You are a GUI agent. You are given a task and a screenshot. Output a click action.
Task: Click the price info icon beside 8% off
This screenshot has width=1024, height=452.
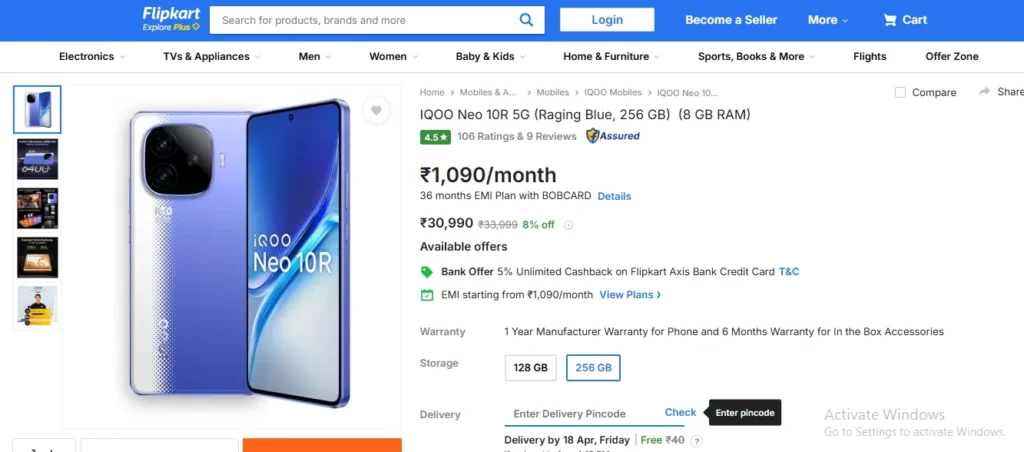pos(568,225)
